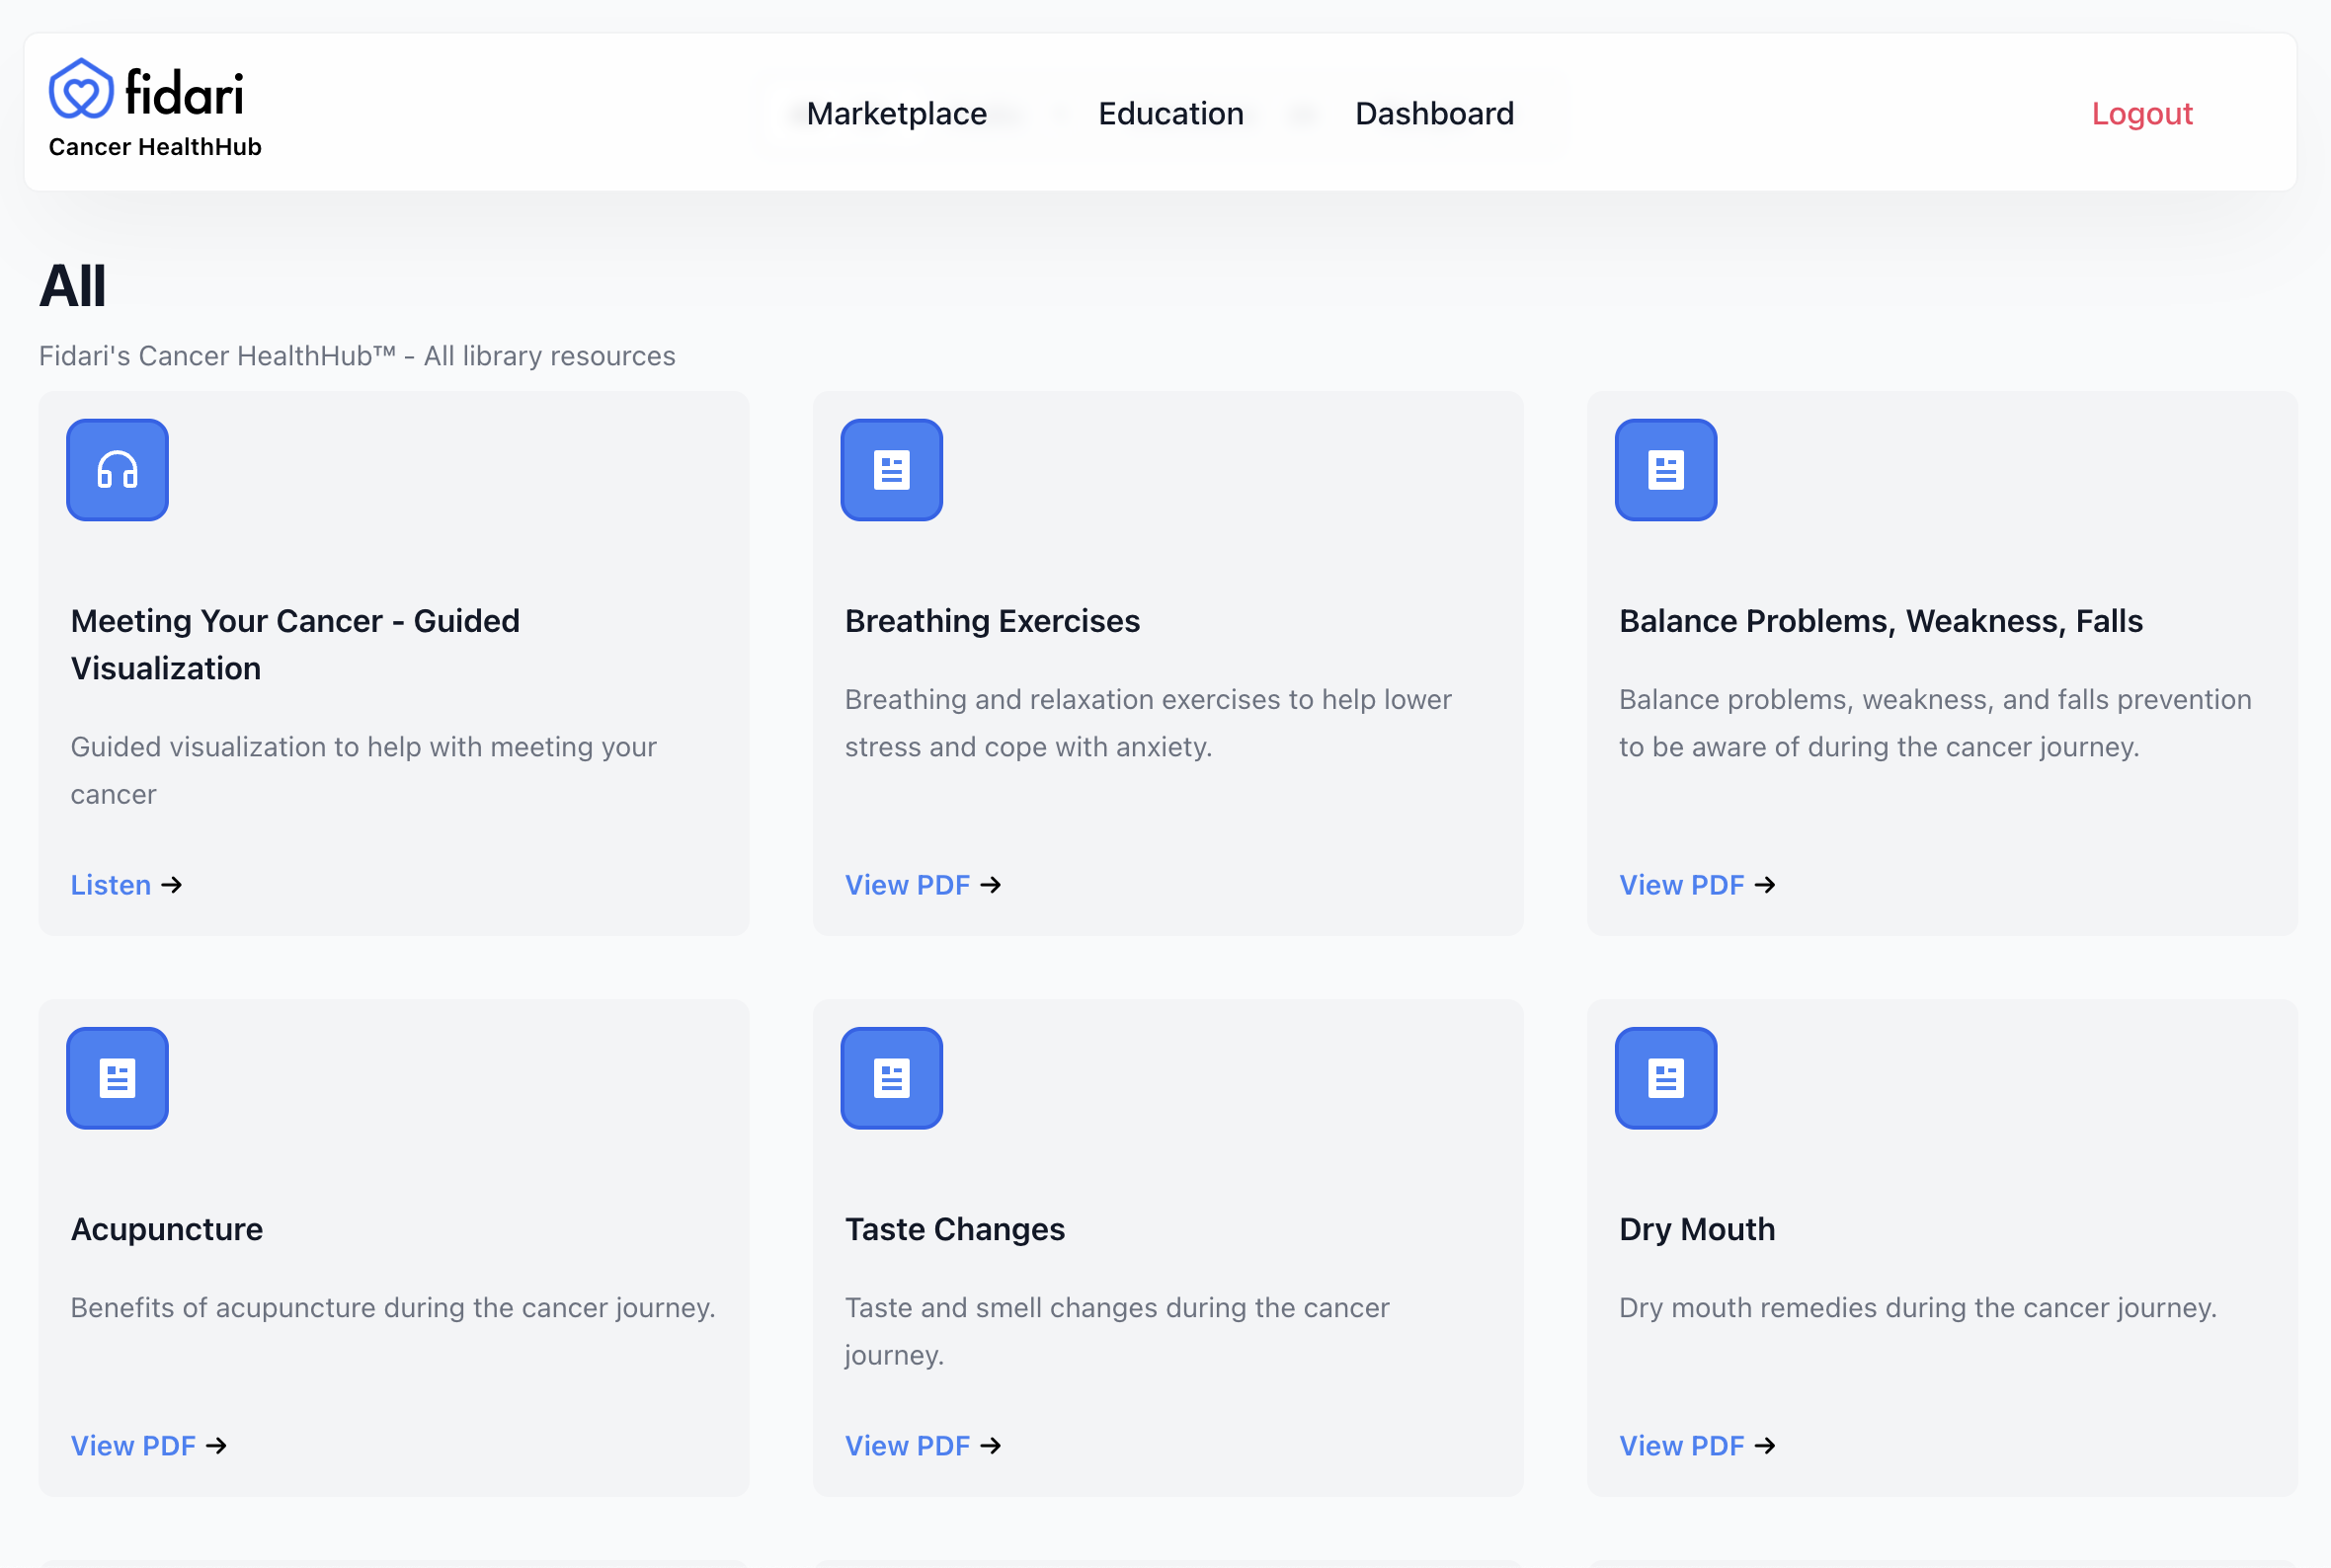Click the 'Meeting Your Cancer - Guided Visualization' title
Image resolution: width=2331 pixels, height=1568 pixels.
(x=295, y=645)
